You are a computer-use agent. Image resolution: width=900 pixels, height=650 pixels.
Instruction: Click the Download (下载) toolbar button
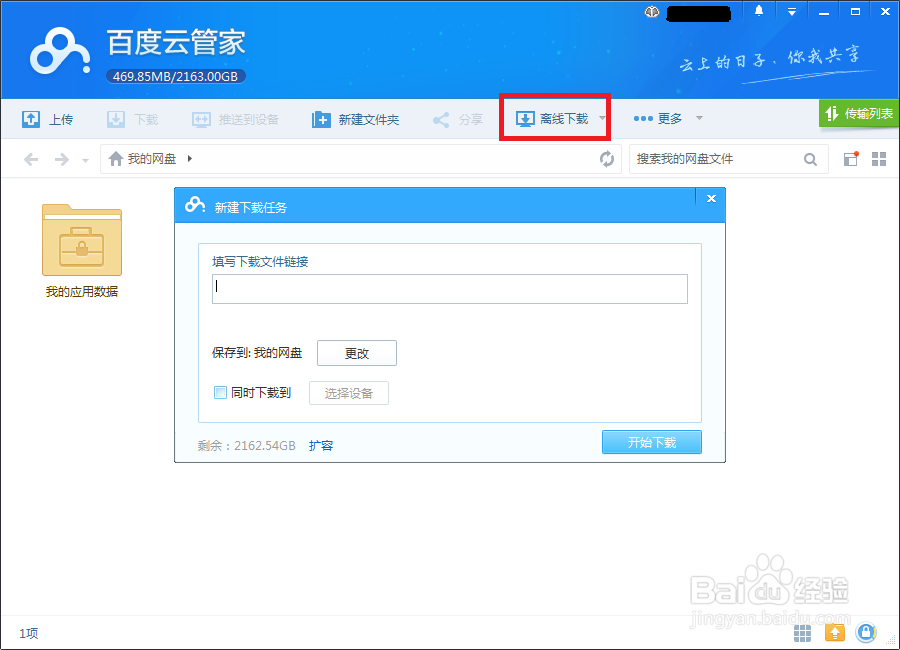point(133,119)
